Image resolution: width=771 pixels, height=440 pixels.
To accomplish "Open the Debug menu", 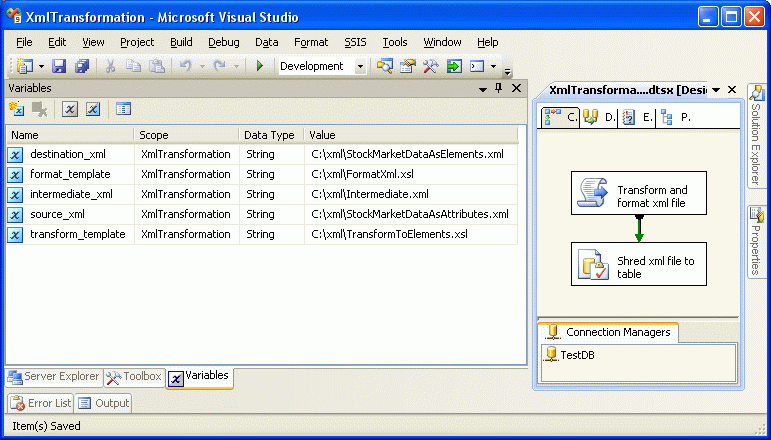I will pos(224,42).
